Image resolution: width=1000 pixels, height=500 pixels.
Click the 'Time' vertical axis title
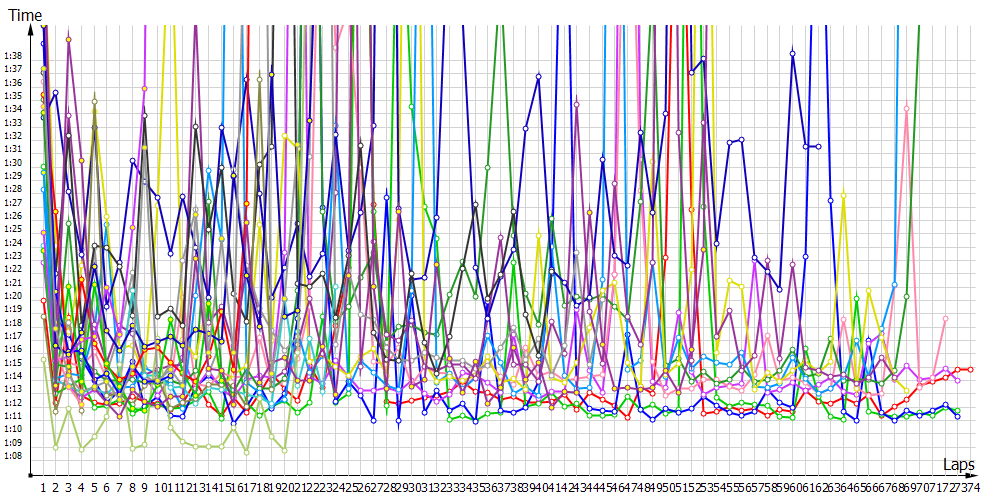click(25, 15)
